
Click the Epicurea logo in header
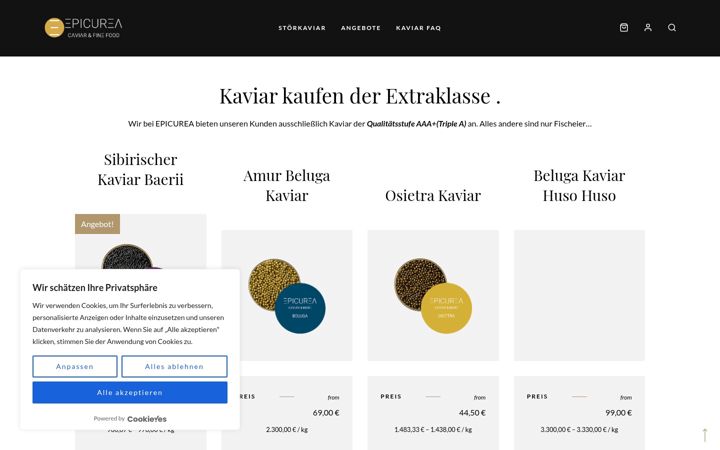[x=83, y=28]
